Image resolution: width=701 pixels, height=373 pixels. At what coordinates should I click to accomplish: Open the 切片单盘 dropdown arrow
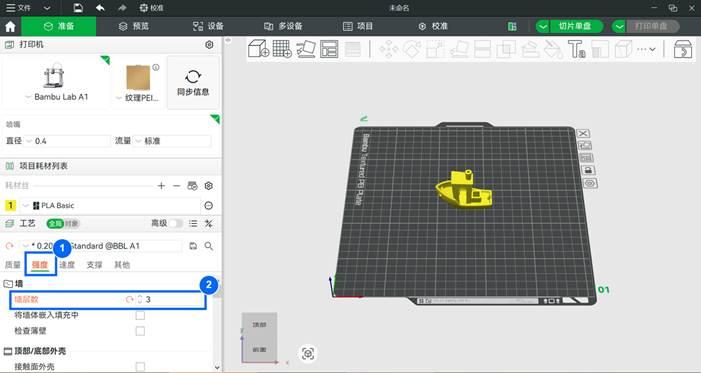(542, 26)
